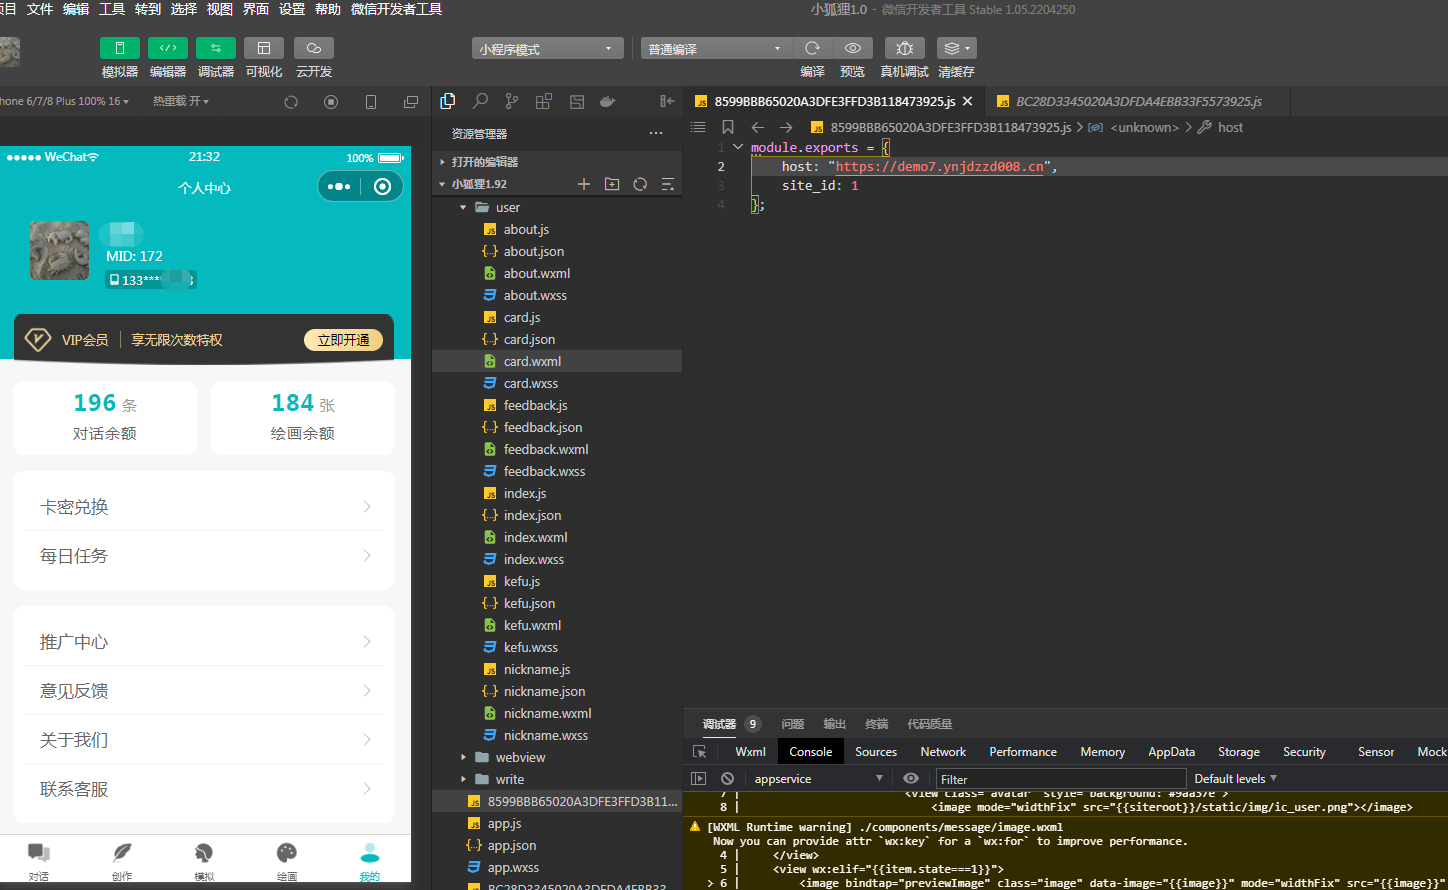Toggle the Debugger panel button
The width and height of the screenshot is (1448, 890).
coord(216,48)
